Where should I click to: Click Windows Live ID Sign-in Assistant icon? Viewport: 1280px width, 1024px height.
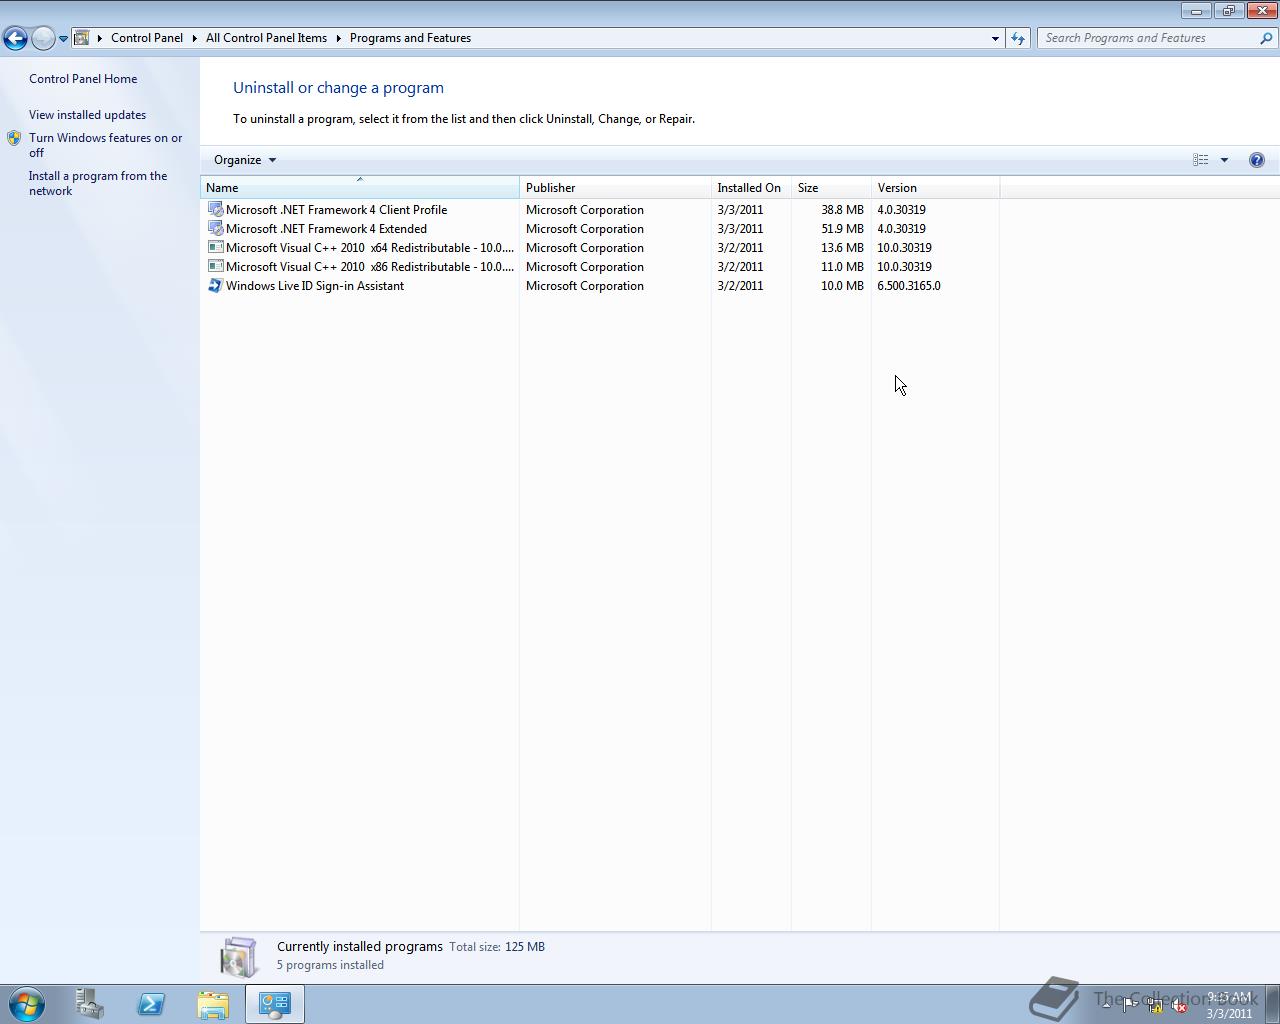(x=215, y=285)
